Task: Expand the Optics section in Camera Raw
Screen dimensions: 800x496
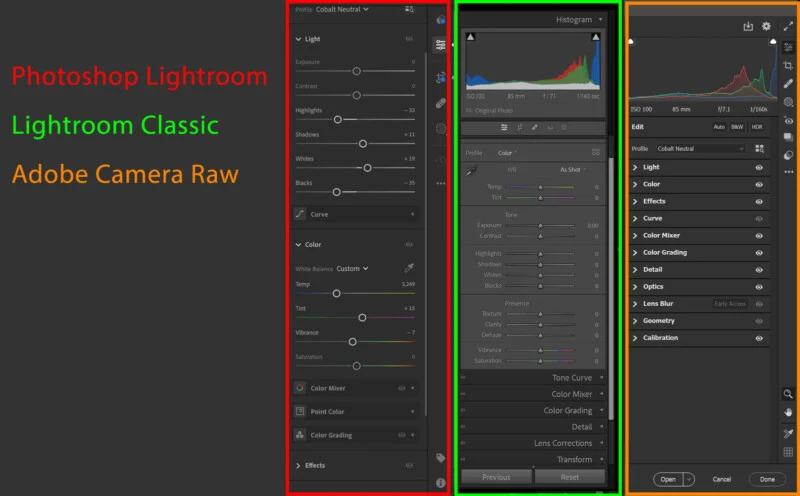Action: pos(652,287)
